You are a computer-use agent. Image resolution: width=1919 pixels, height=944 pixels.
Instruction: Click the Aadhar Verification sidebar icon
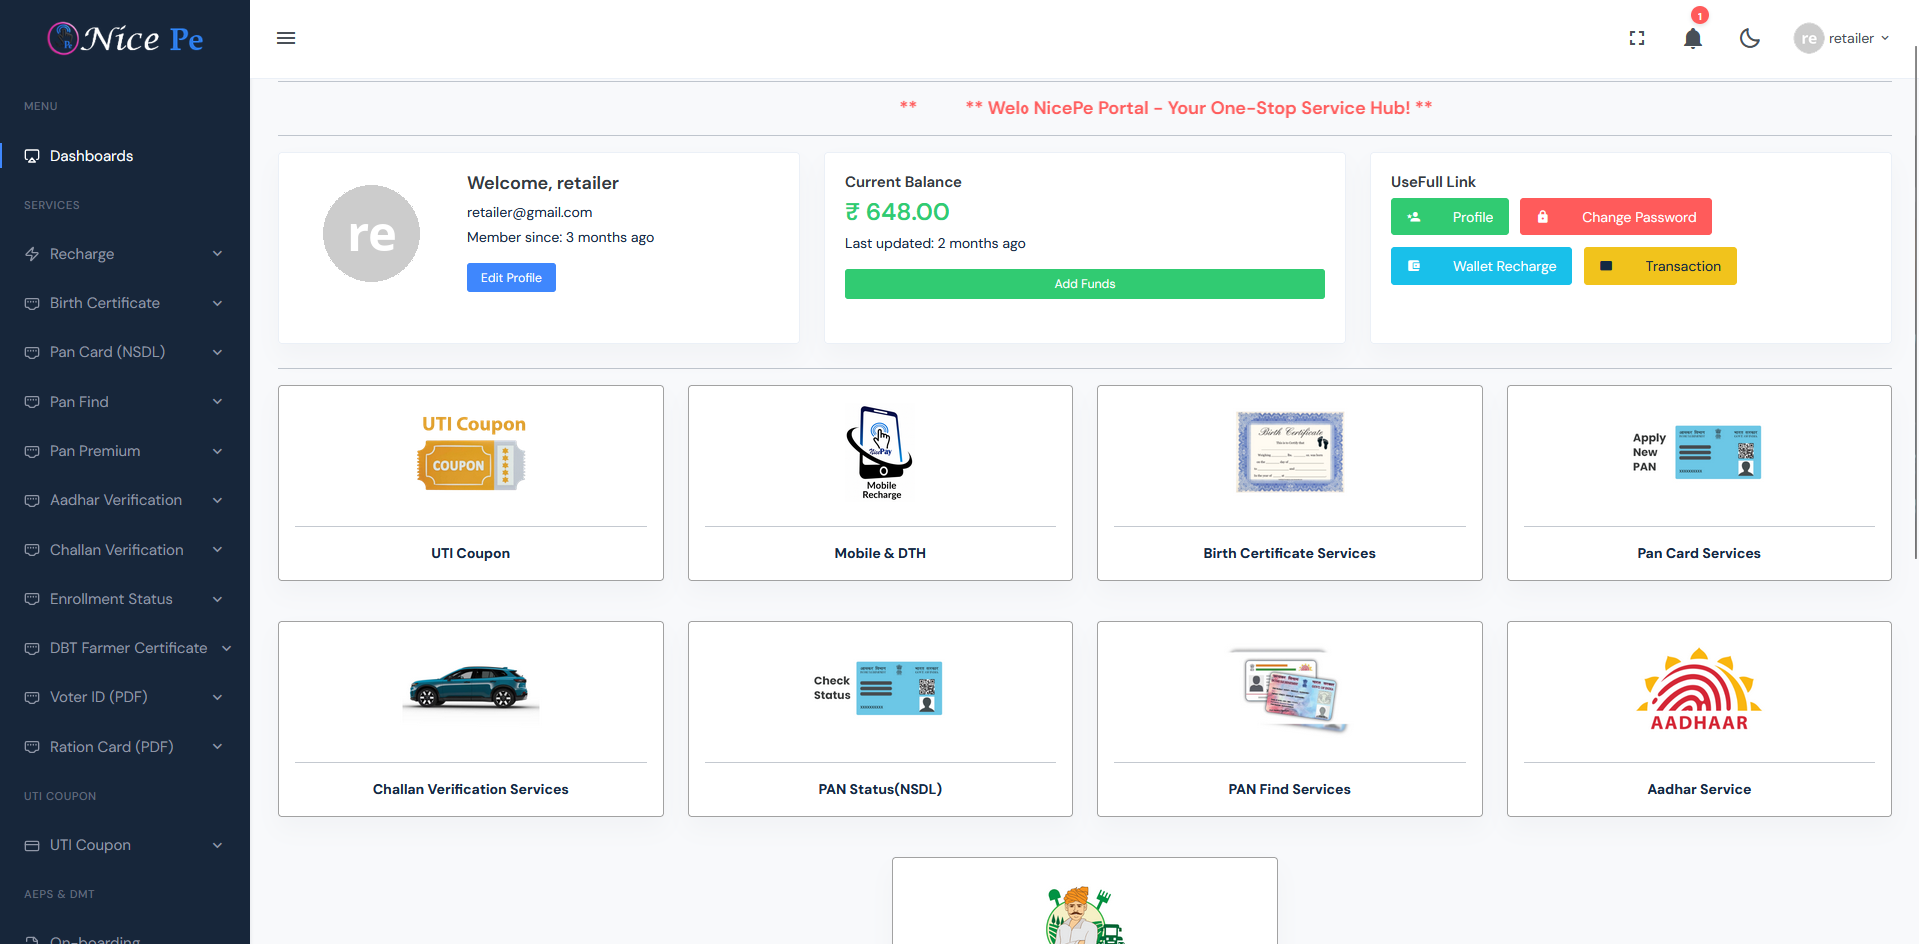tap(32, 500)
